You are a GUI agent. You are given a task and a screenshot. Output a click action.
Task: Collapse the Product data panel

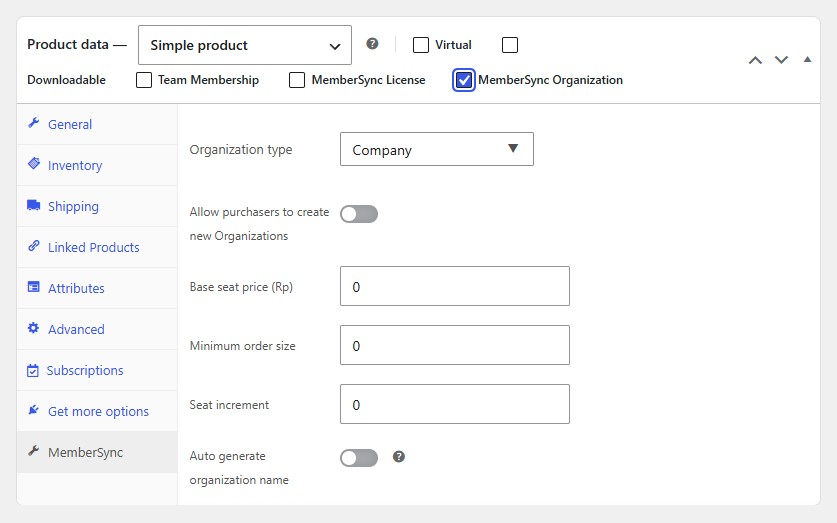(807, 59)
